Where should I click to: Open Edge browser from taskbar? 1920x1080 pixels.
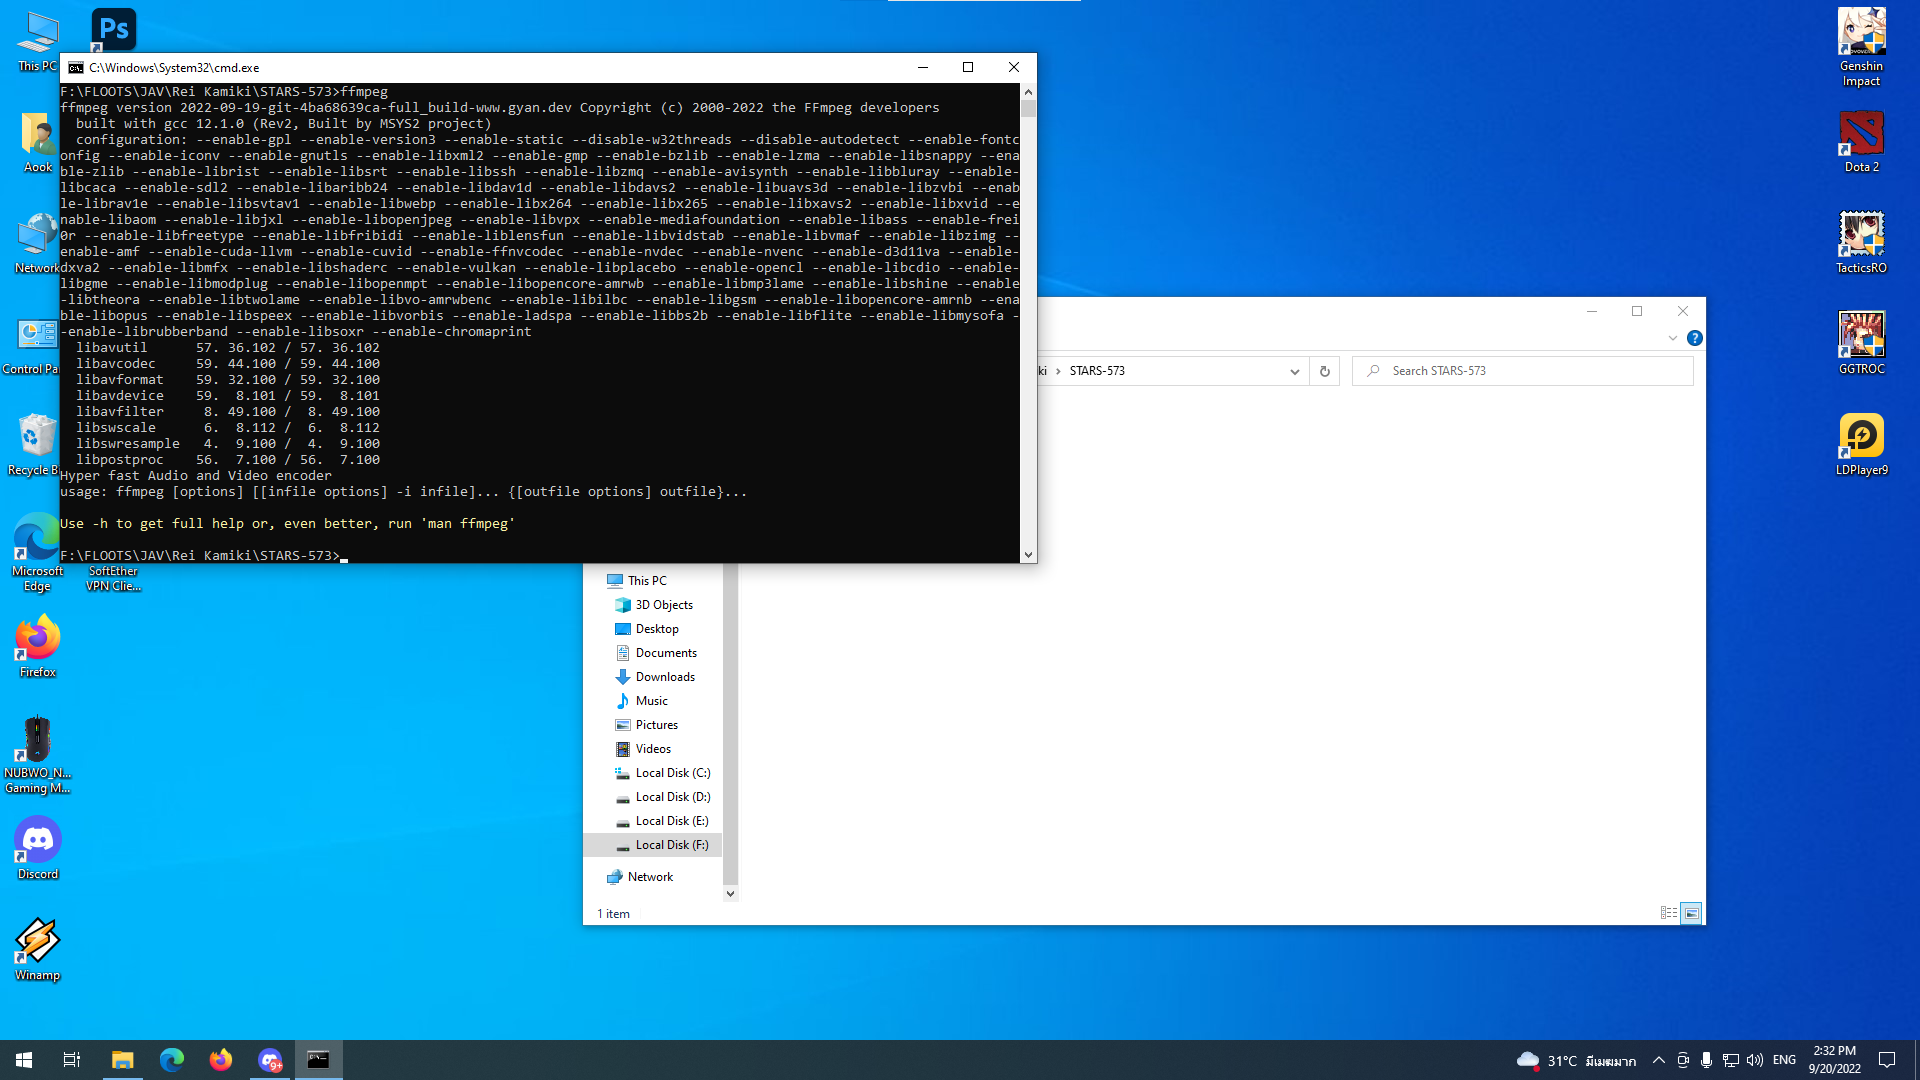click(x=171, y=1059)
